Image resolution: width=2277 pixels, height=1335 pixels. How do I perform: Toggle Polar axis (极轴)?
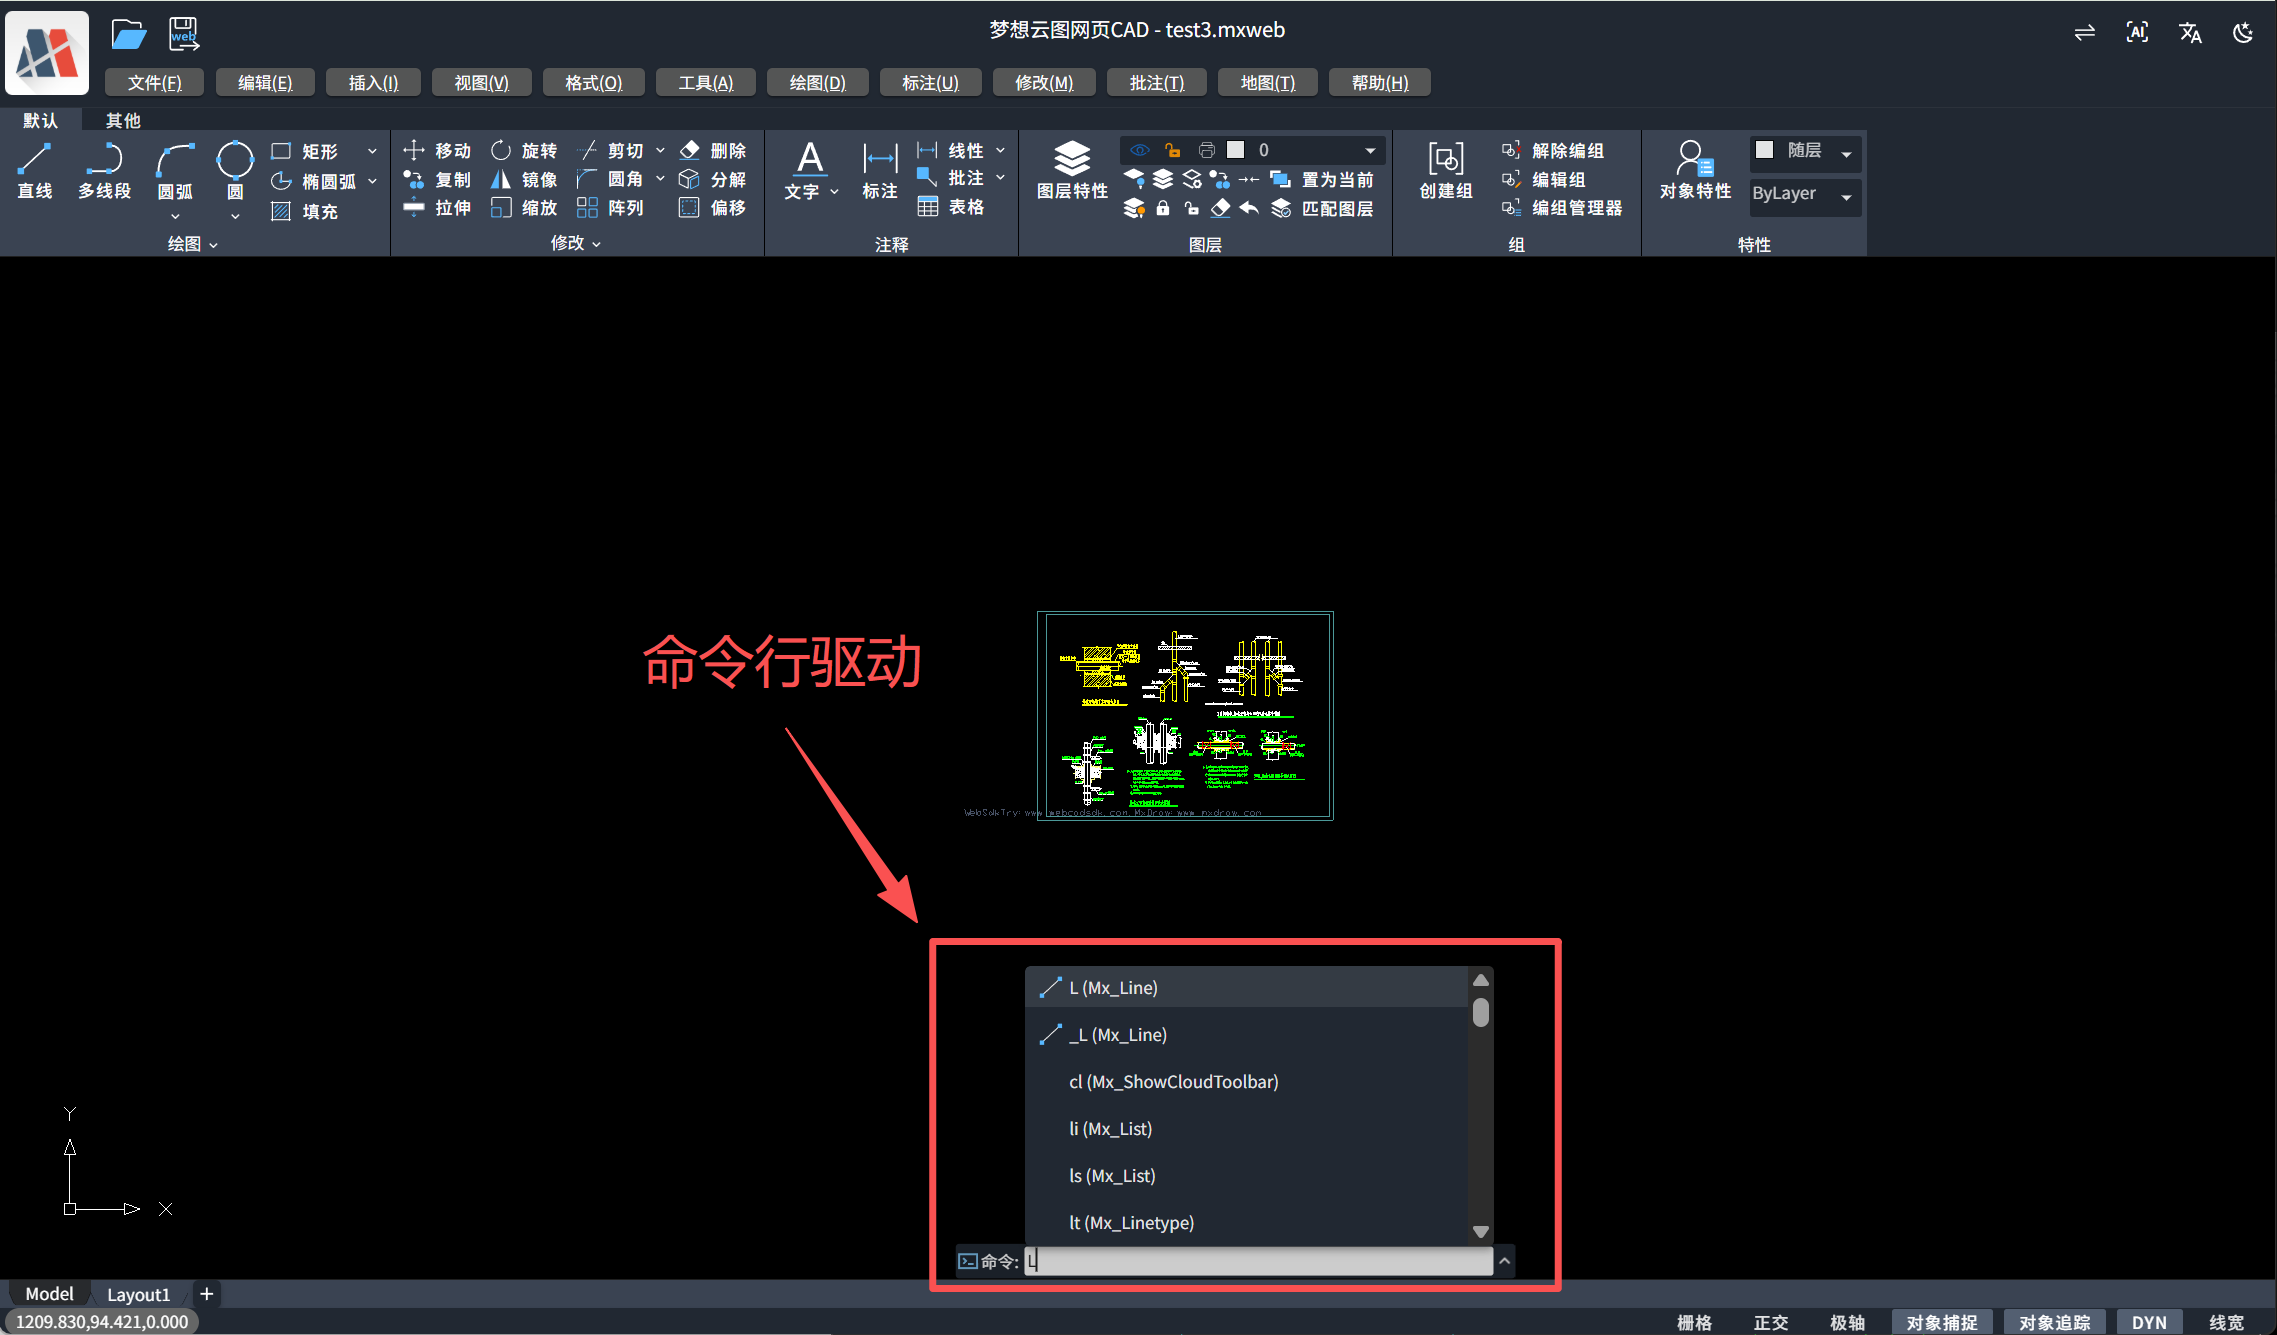1847,1322
